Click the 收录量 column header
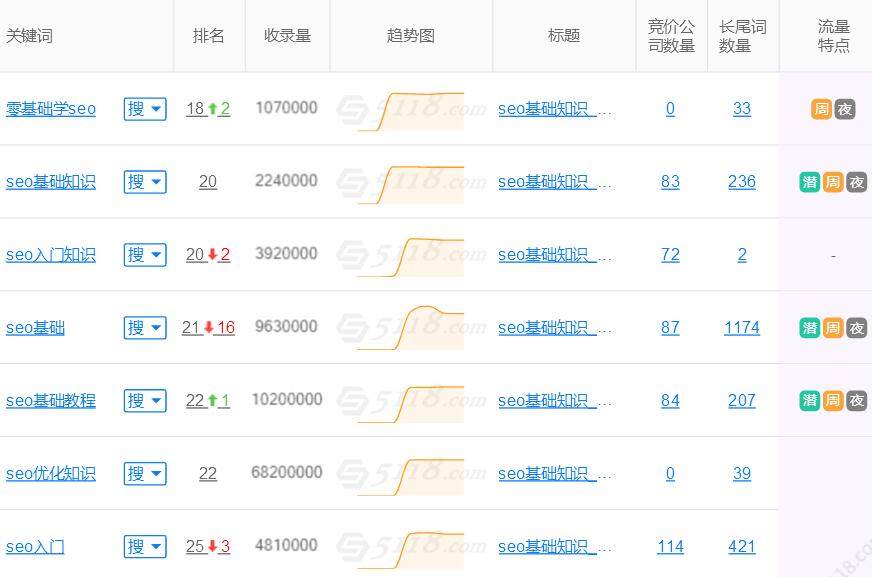 coord(287,36)
